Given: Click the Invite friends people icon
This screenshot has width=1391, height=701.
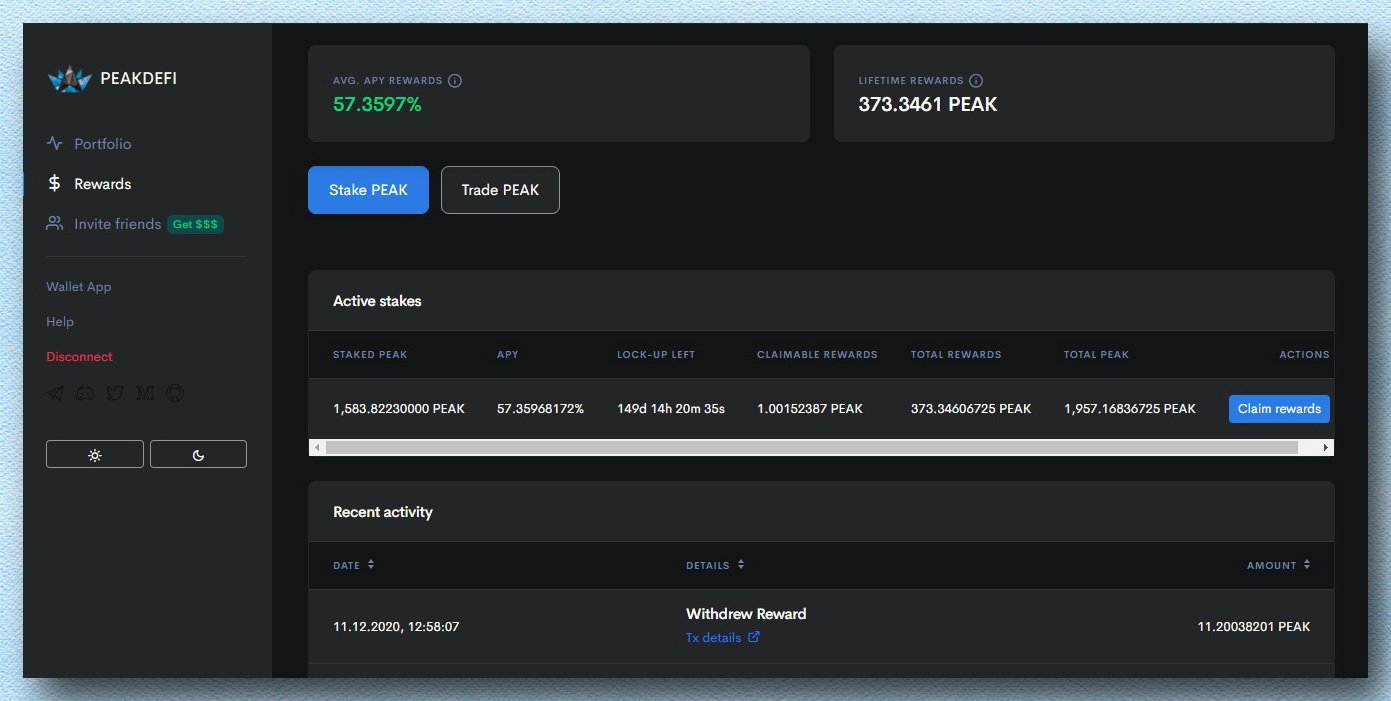Looking at the screenshot, I should tap(55, 223).
